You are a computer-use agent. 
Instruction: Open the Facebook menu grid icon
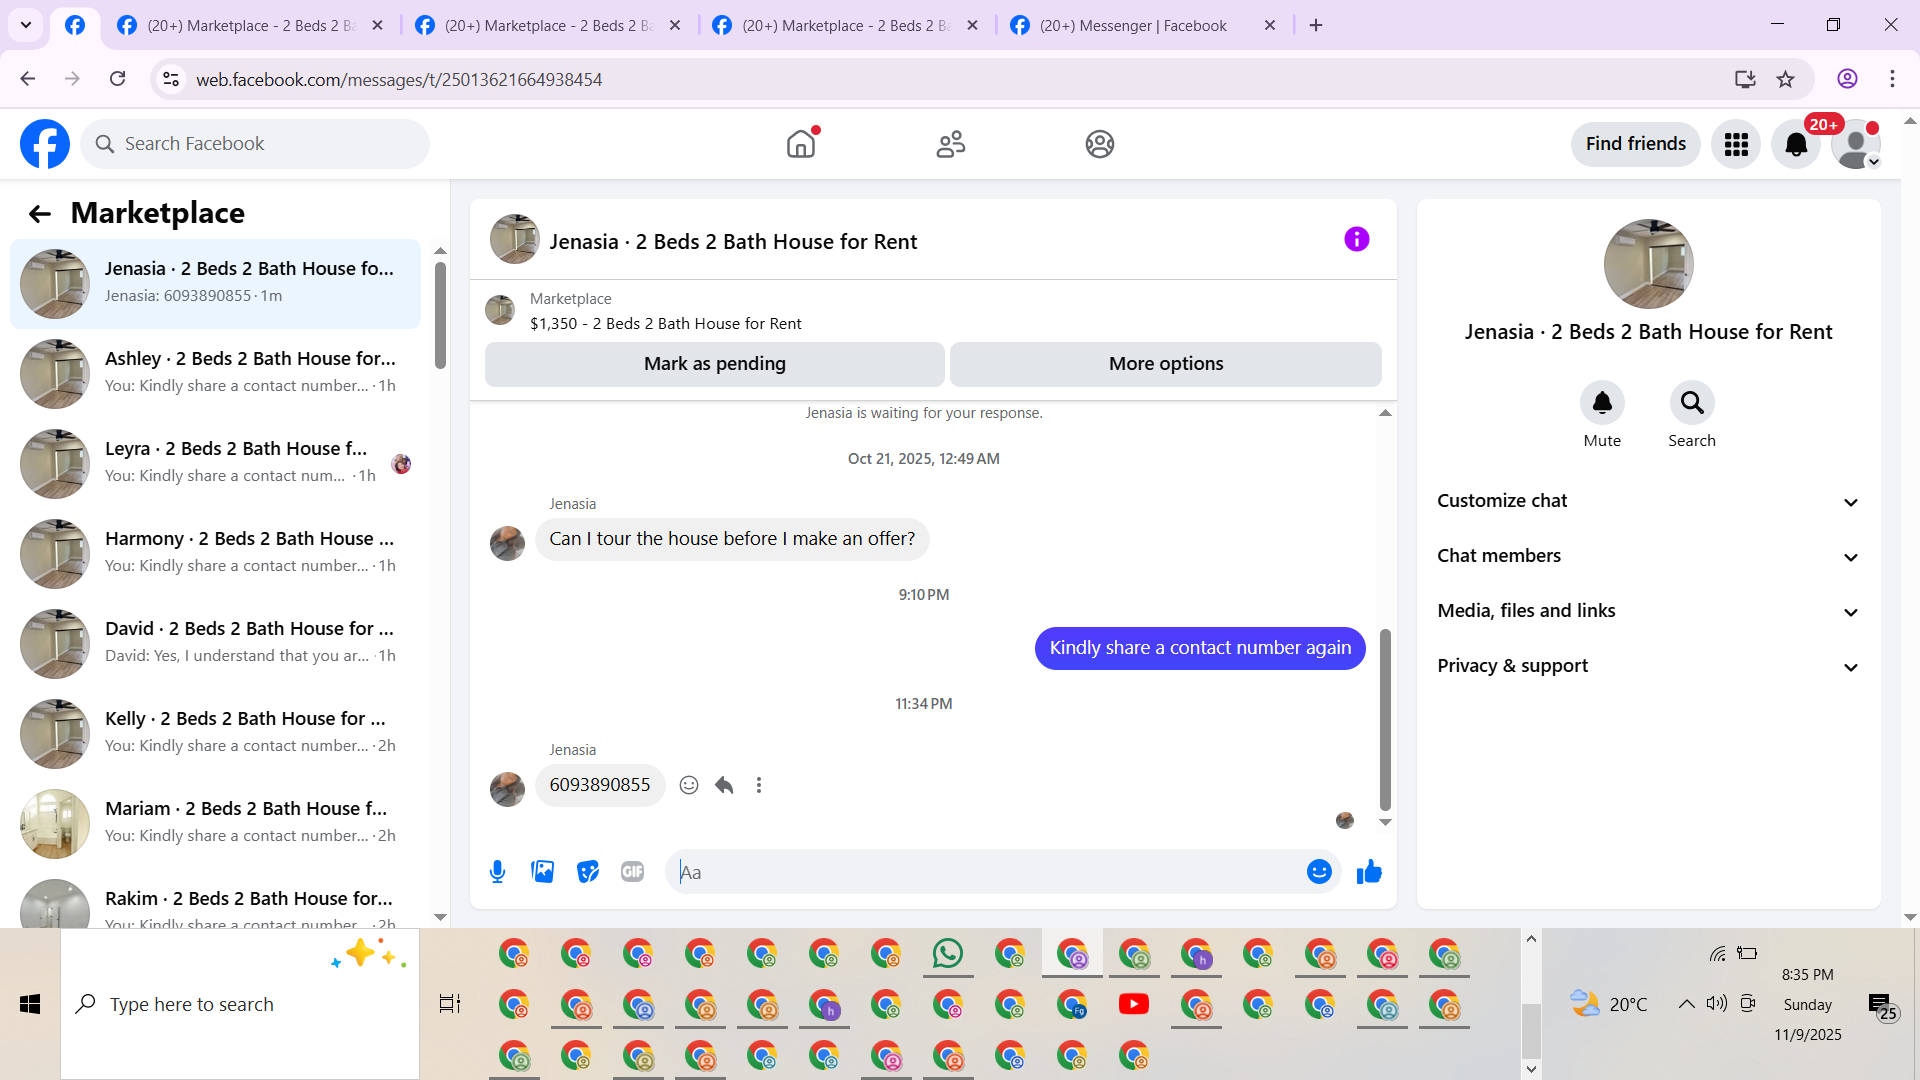1736,144
